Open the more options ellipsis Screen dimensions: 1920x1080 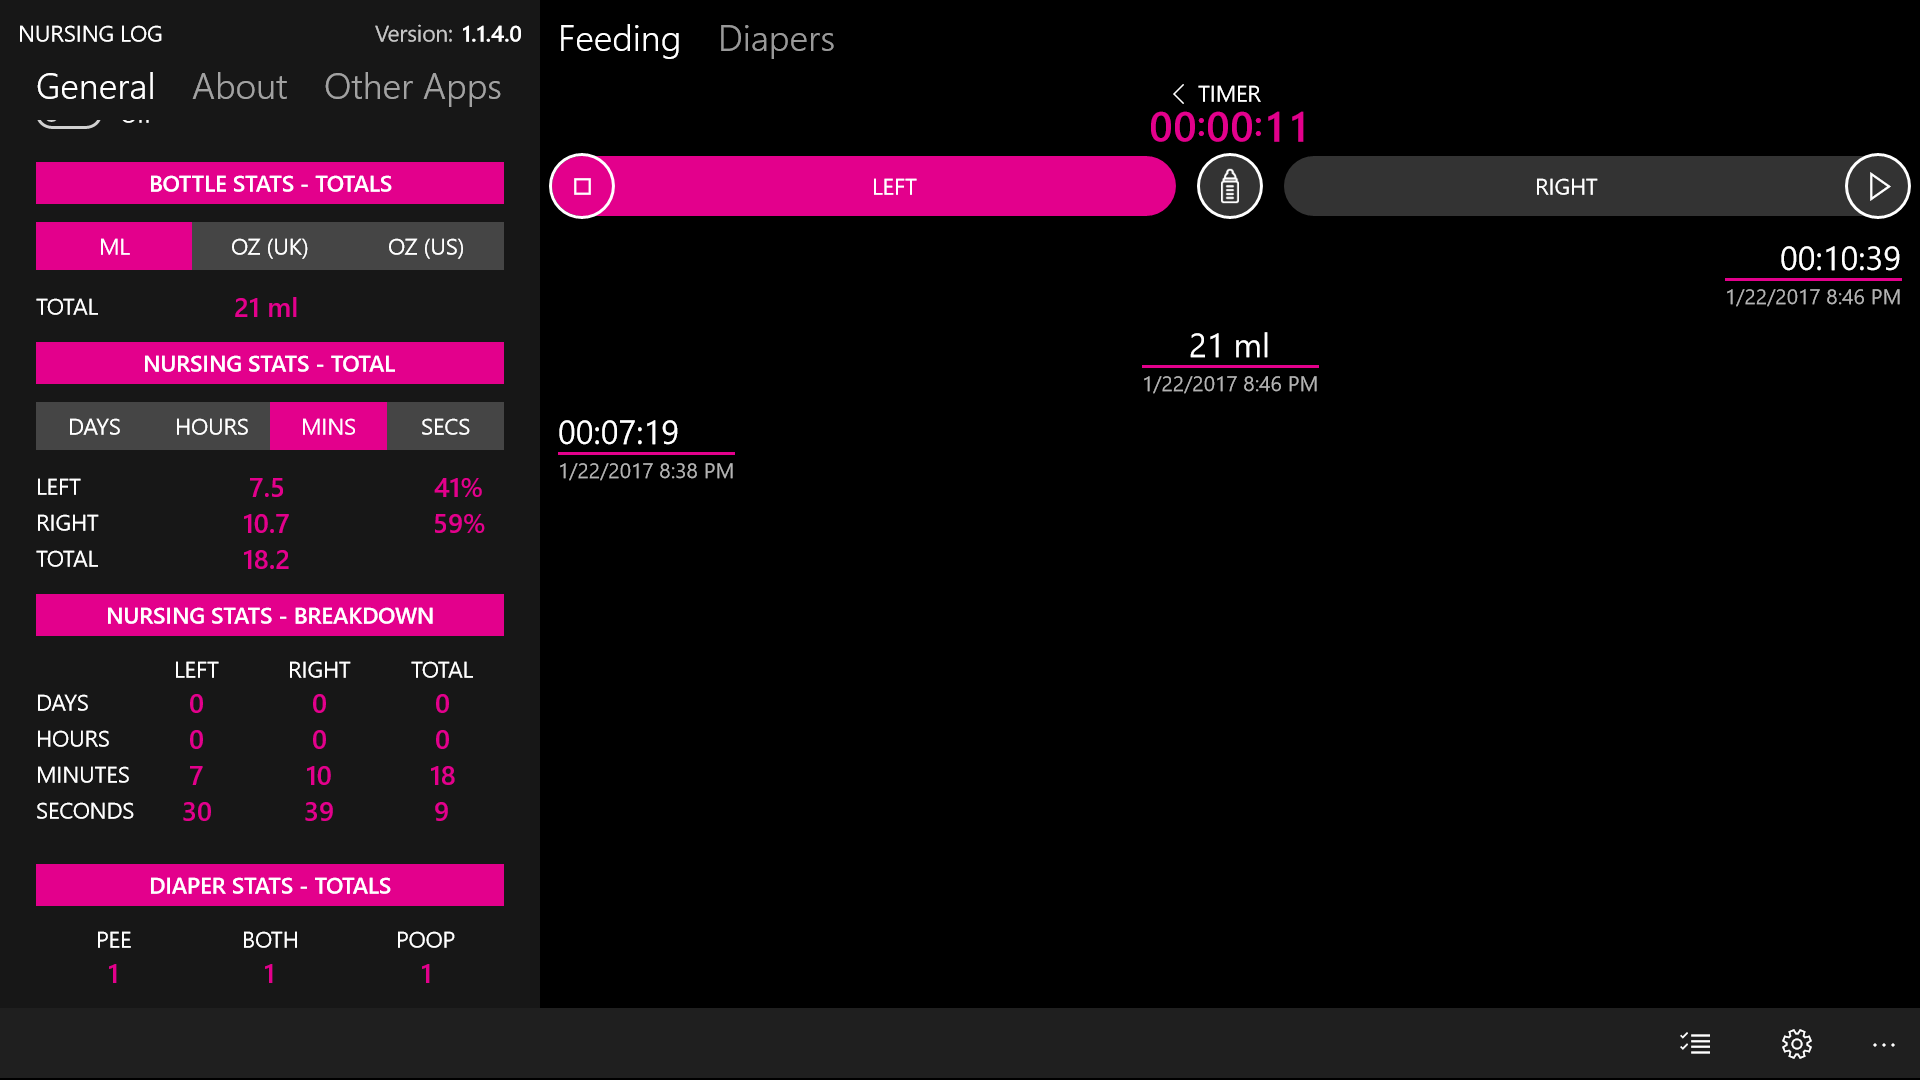[x=1883, y=1044]
